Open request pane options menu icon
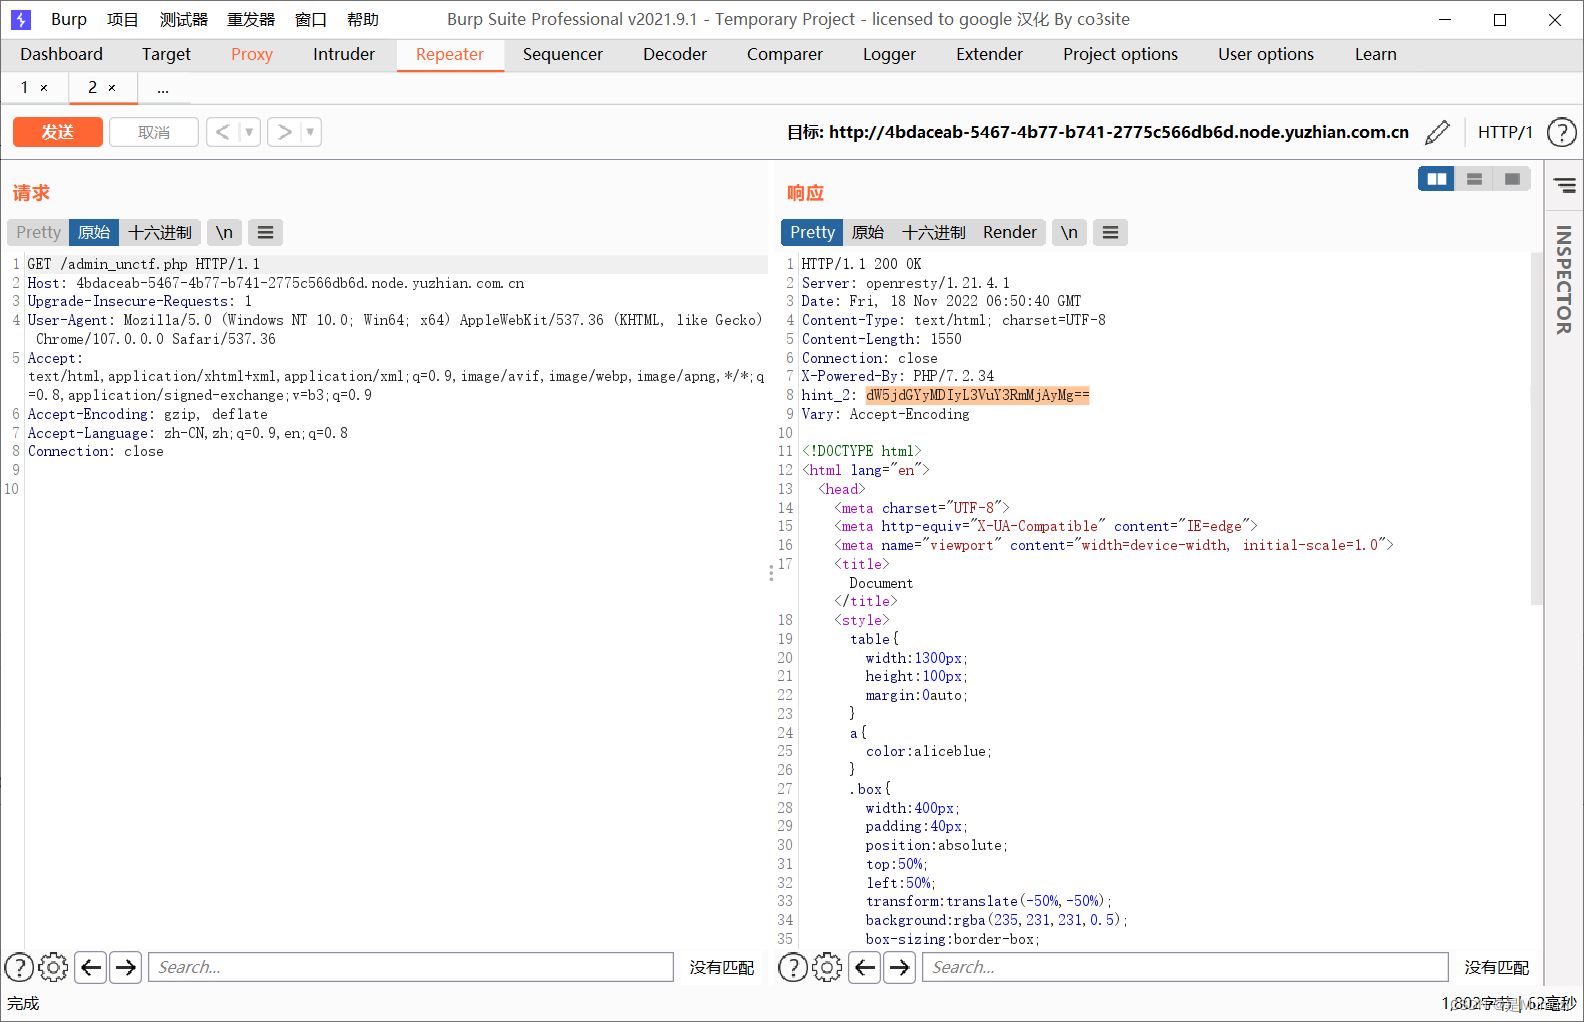Viewport: 1584px width, 1022px height. [x=265, y=232]
